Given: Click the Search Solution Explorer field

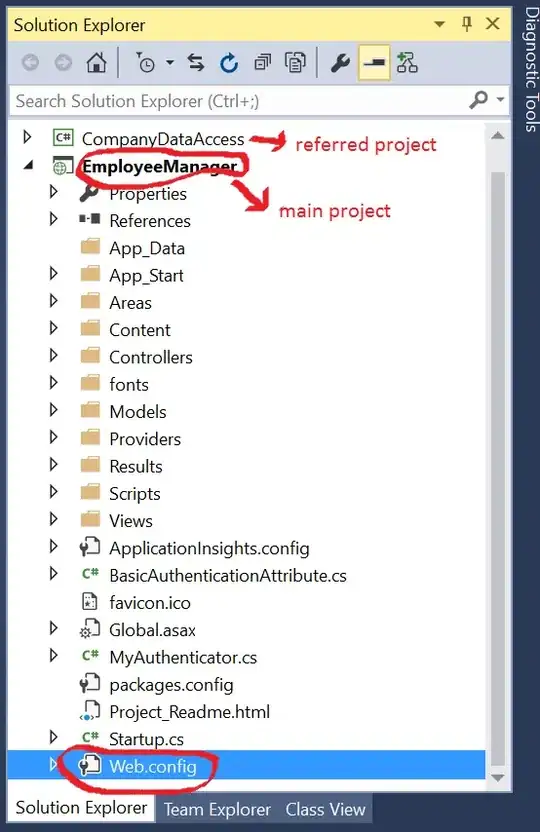Looking at the screenshot, I should click(x=239, y=100).
